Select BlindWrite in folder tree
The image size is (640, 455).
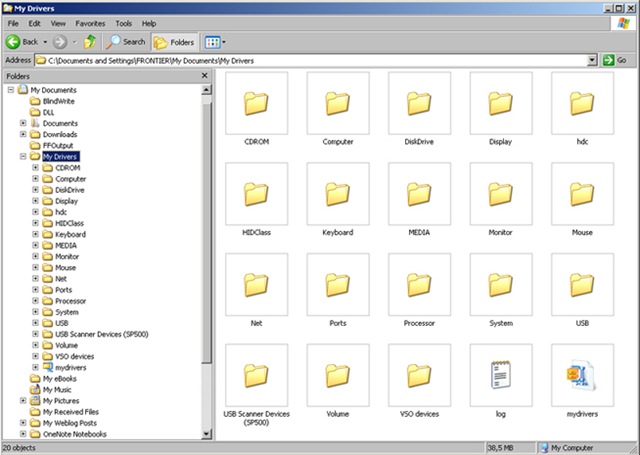[x=58, y=101]
